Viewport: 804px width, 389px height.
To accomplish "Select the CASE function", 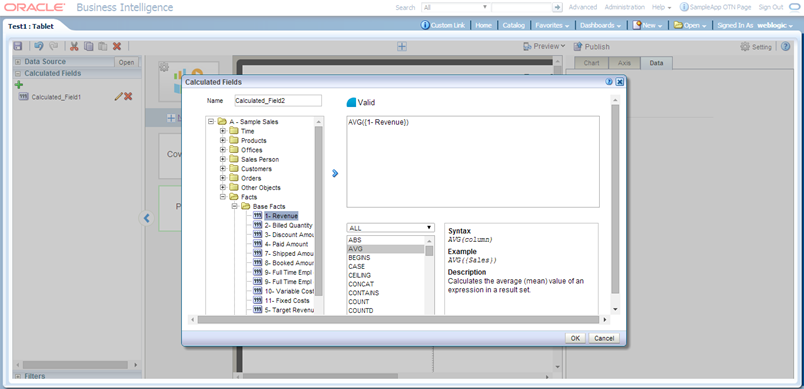I will 386,267.
